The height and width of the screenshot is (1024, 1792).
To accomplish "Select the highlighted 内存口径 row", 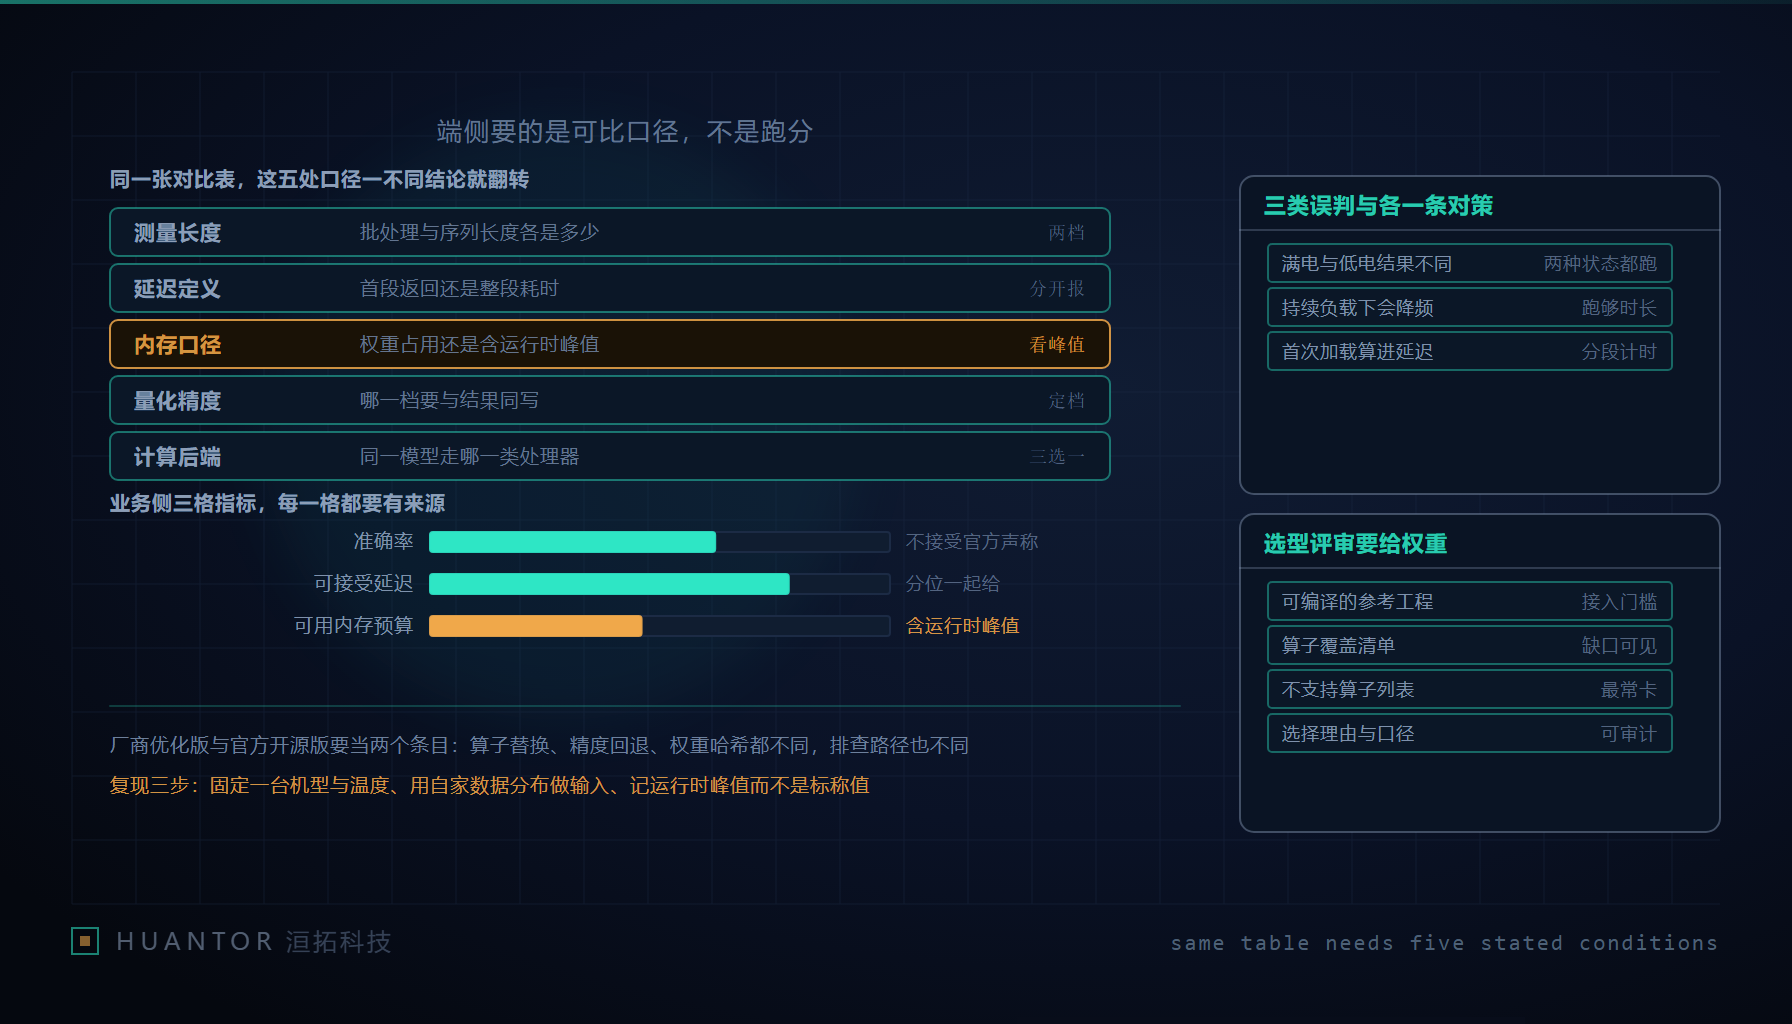I will pos(610,344).
